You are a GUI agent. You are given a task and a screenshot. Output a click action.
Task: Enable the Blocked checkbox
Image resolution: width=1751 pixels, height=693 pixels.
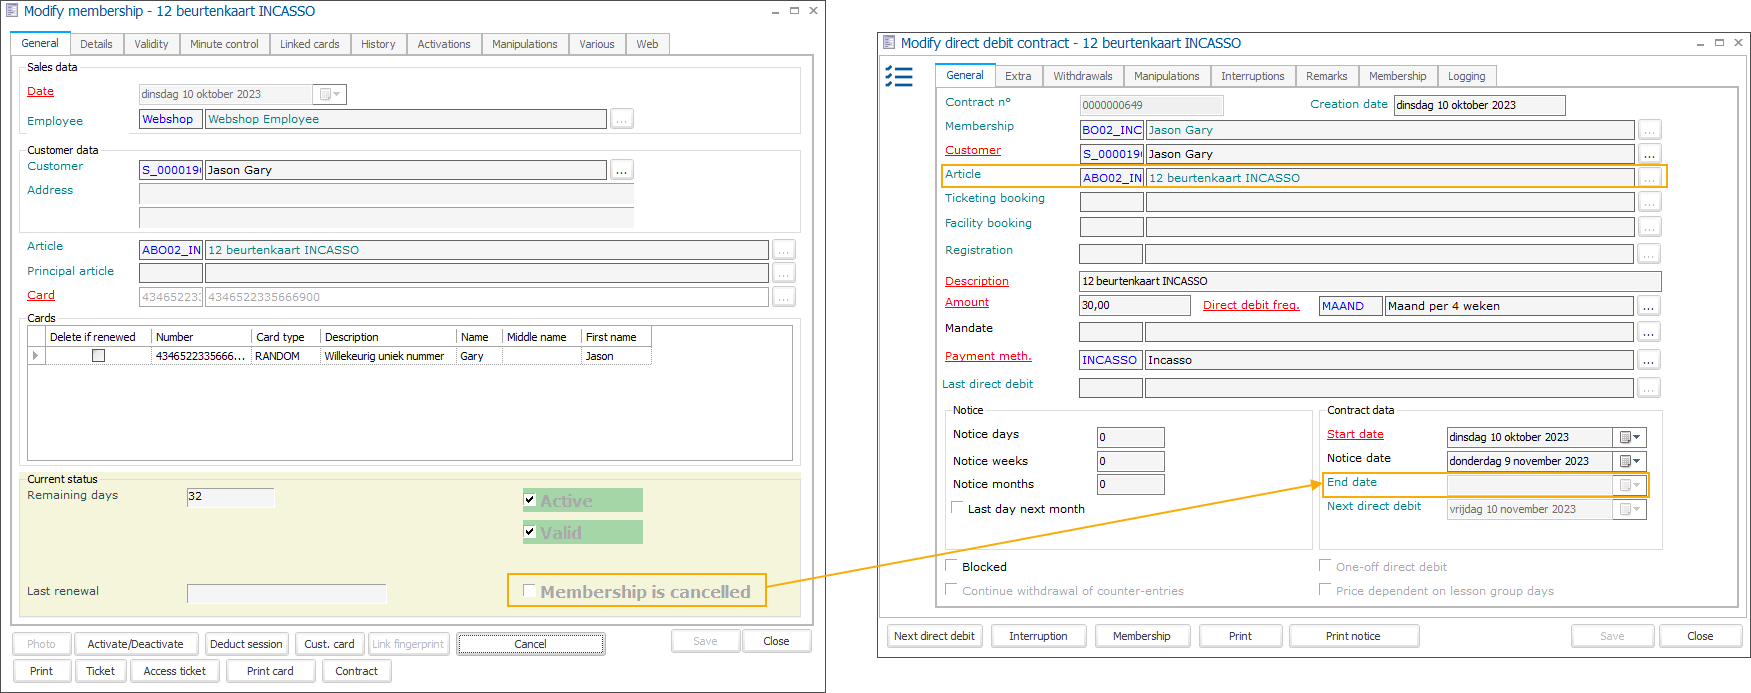952,566
